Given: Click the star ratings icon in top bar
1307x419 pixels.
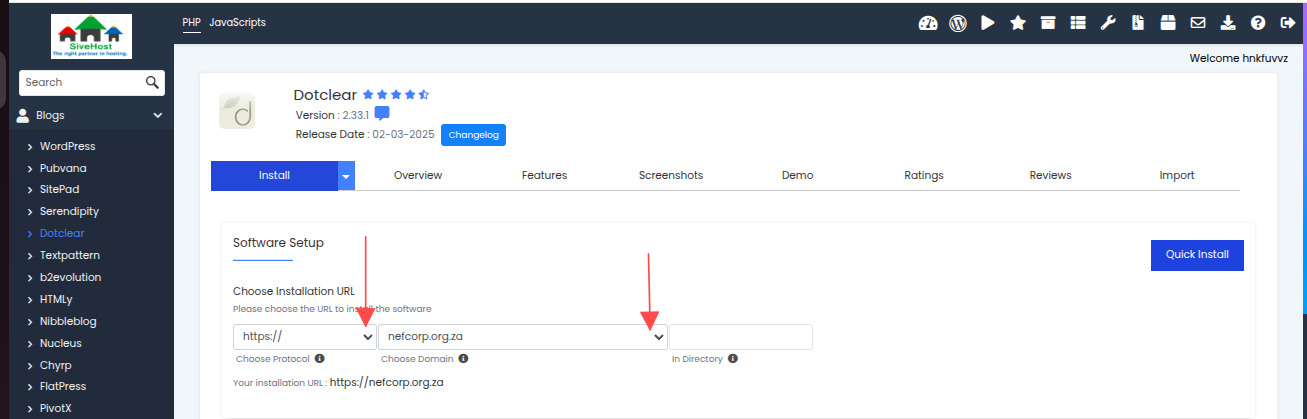Looking at the screenshot, I should (x=1018, y=23).
